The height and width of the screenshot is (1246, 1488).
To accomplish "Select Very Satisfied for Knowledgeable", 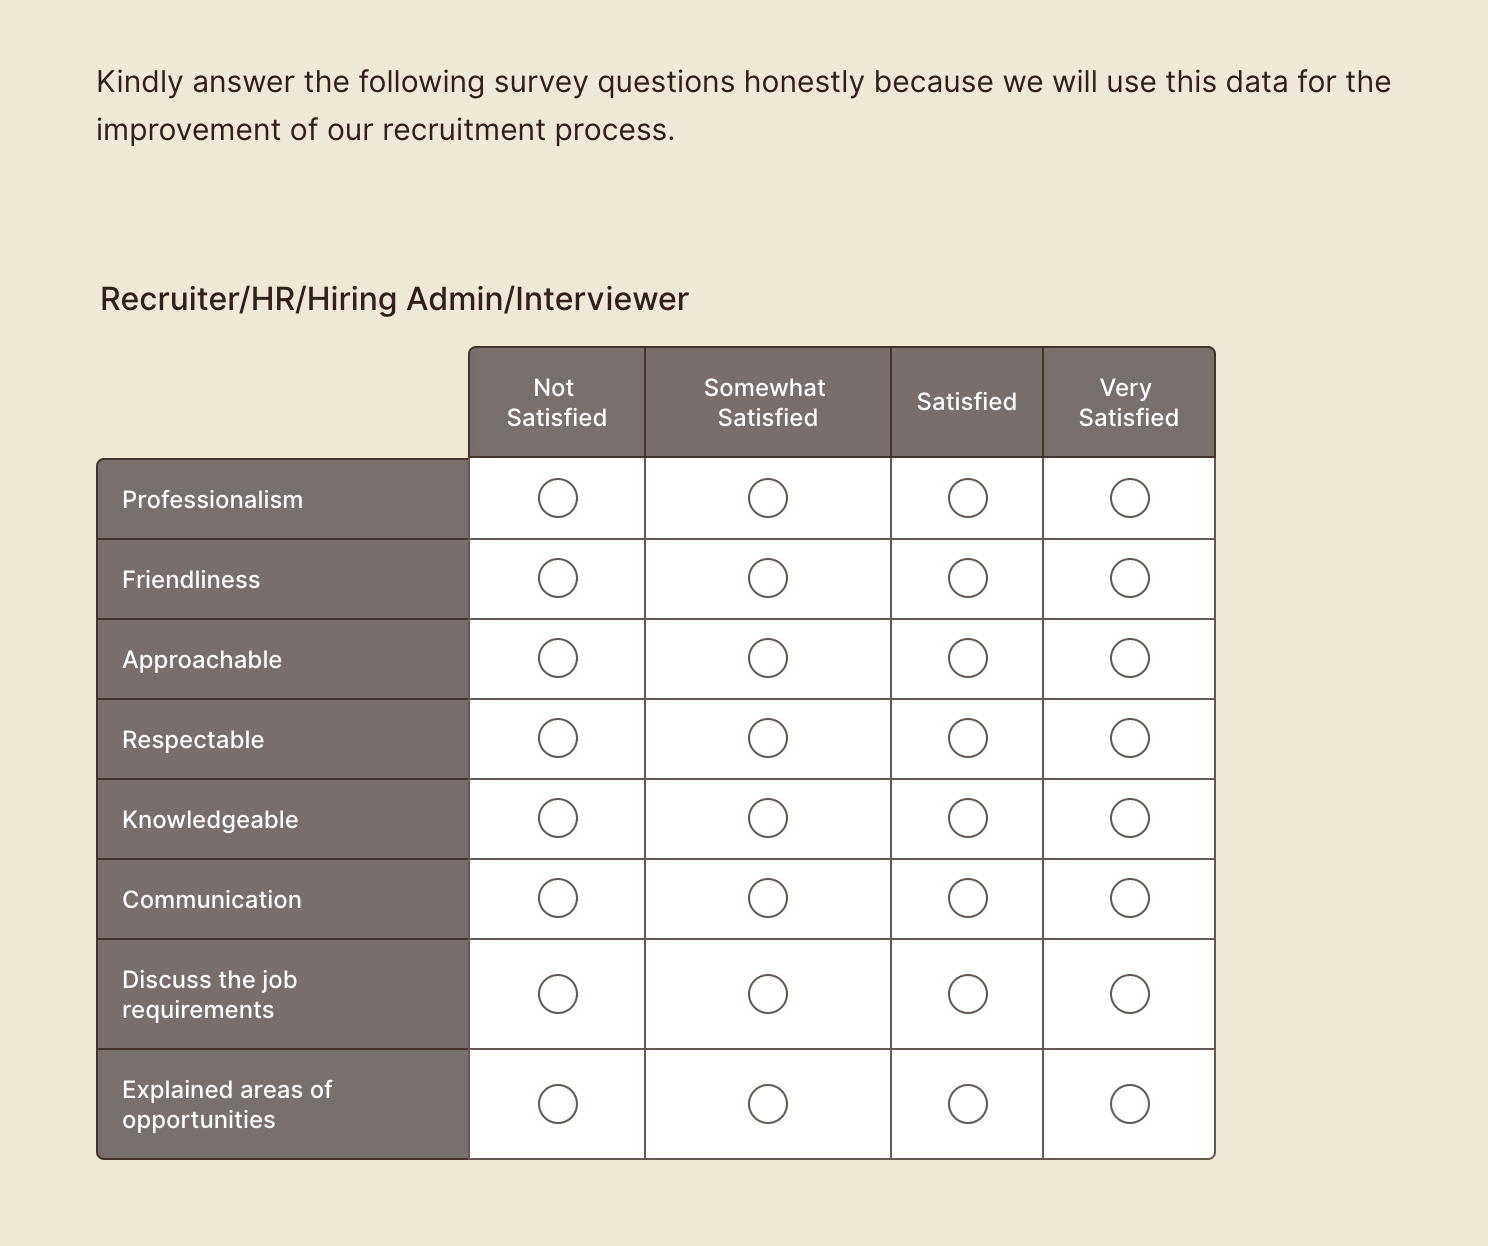I will pos(1129,818).
